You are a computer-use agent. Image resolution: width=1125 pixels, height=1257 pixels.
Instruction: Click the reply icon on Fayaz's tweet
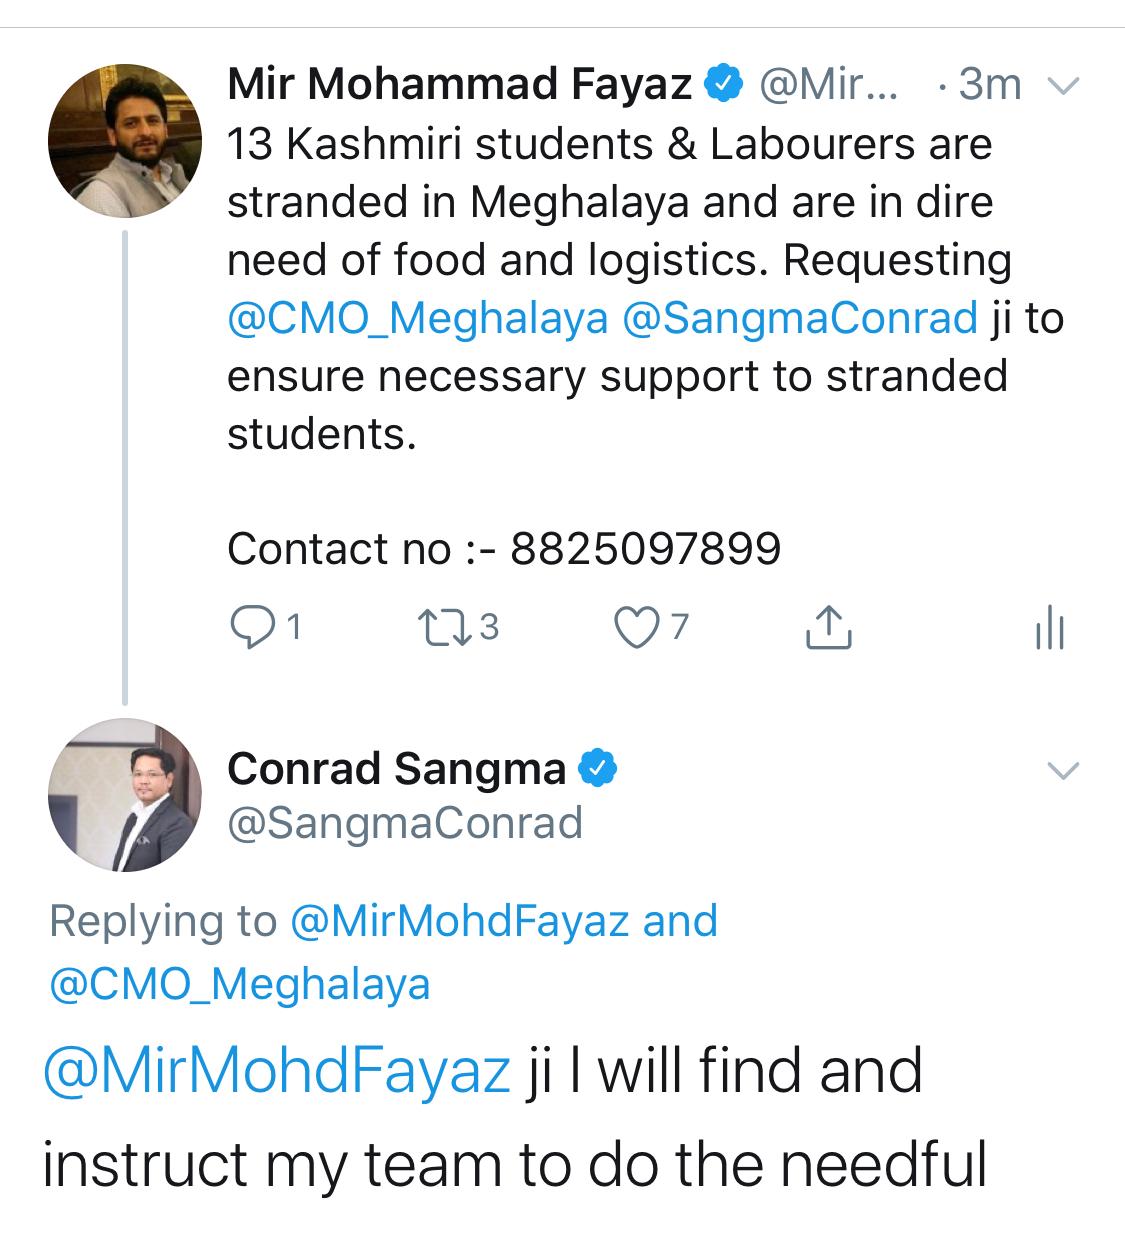[x=247, y=627]
